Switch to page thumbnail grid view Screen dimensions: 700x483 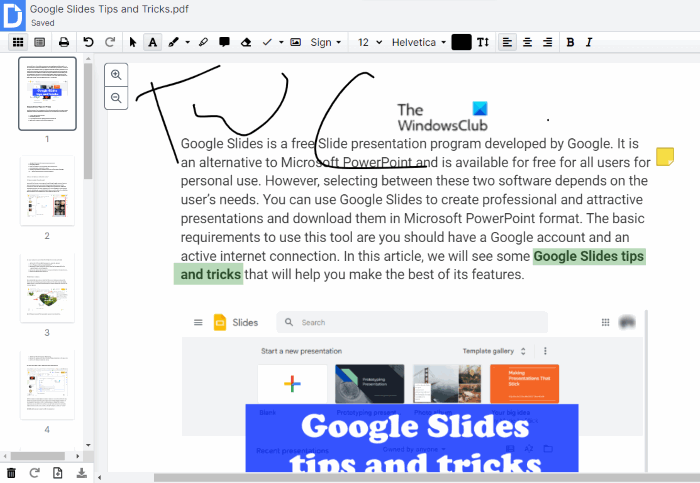[x=18, y=42]
